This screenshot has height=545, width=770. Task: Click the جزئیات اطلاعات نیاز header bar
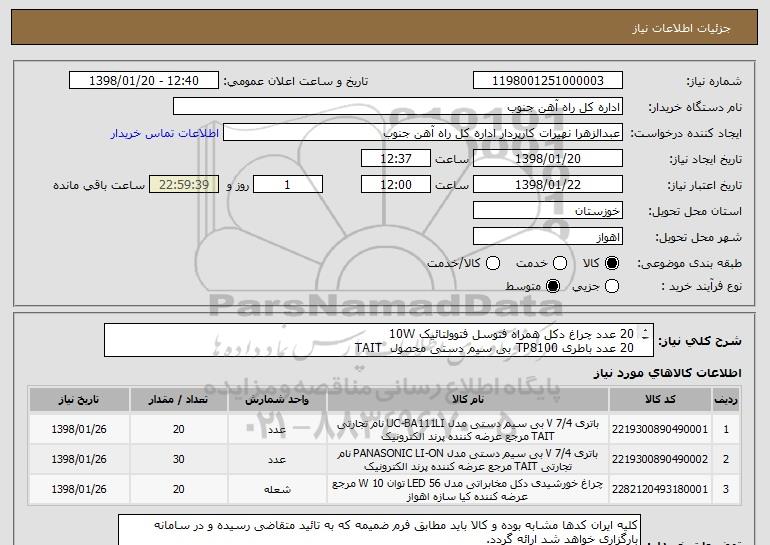coord(385,28)
